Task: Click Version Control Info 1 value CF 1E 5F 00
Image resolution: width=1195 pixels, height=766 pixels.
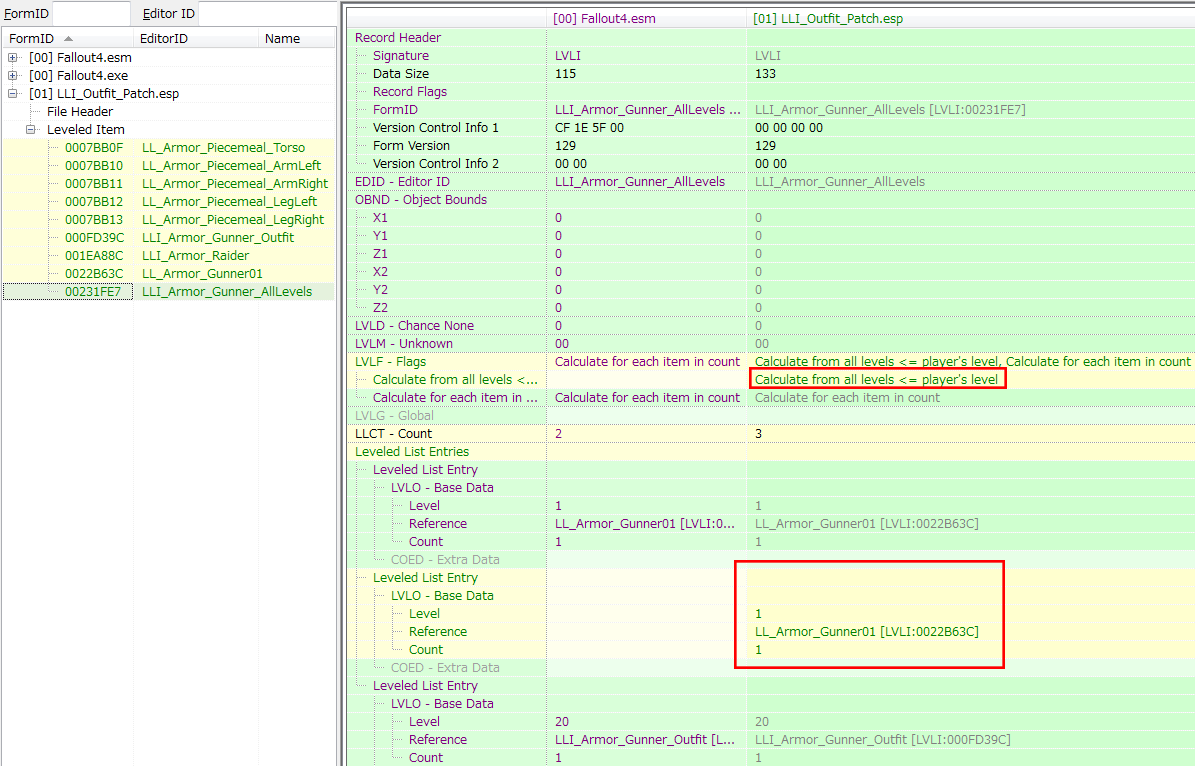Action: click(589, 128)
